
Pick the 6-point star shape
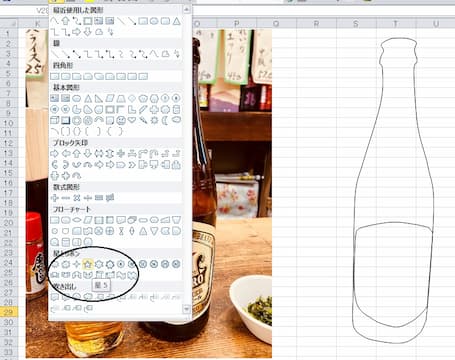point(99,264)
